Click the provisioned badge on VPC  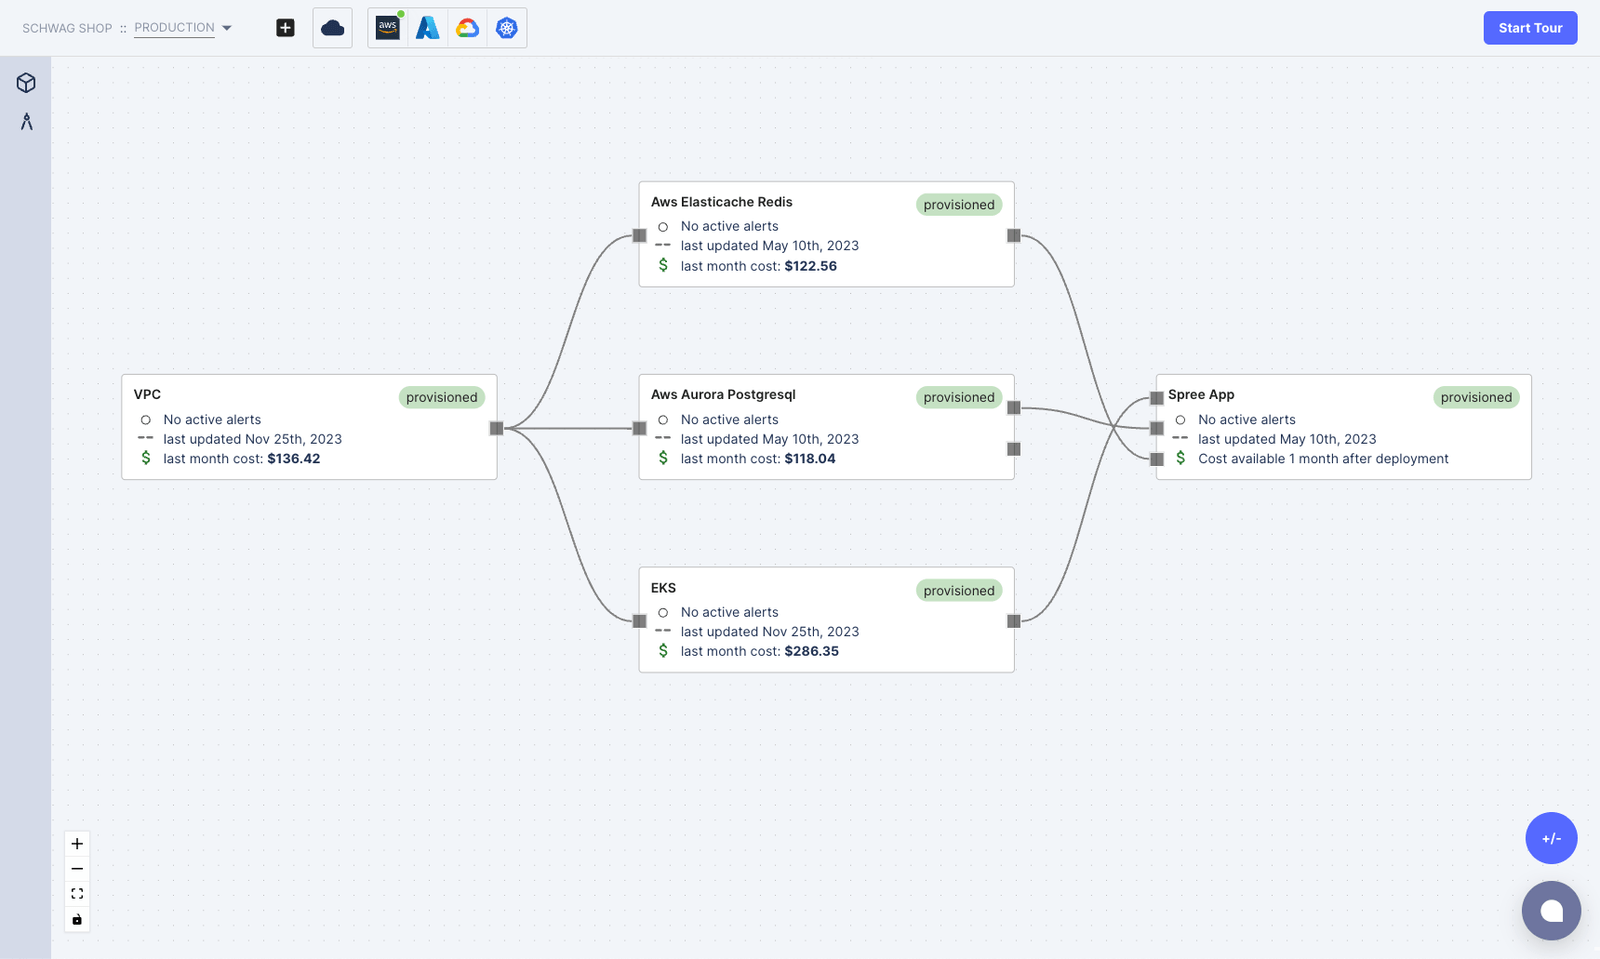(x=442, y=397)
